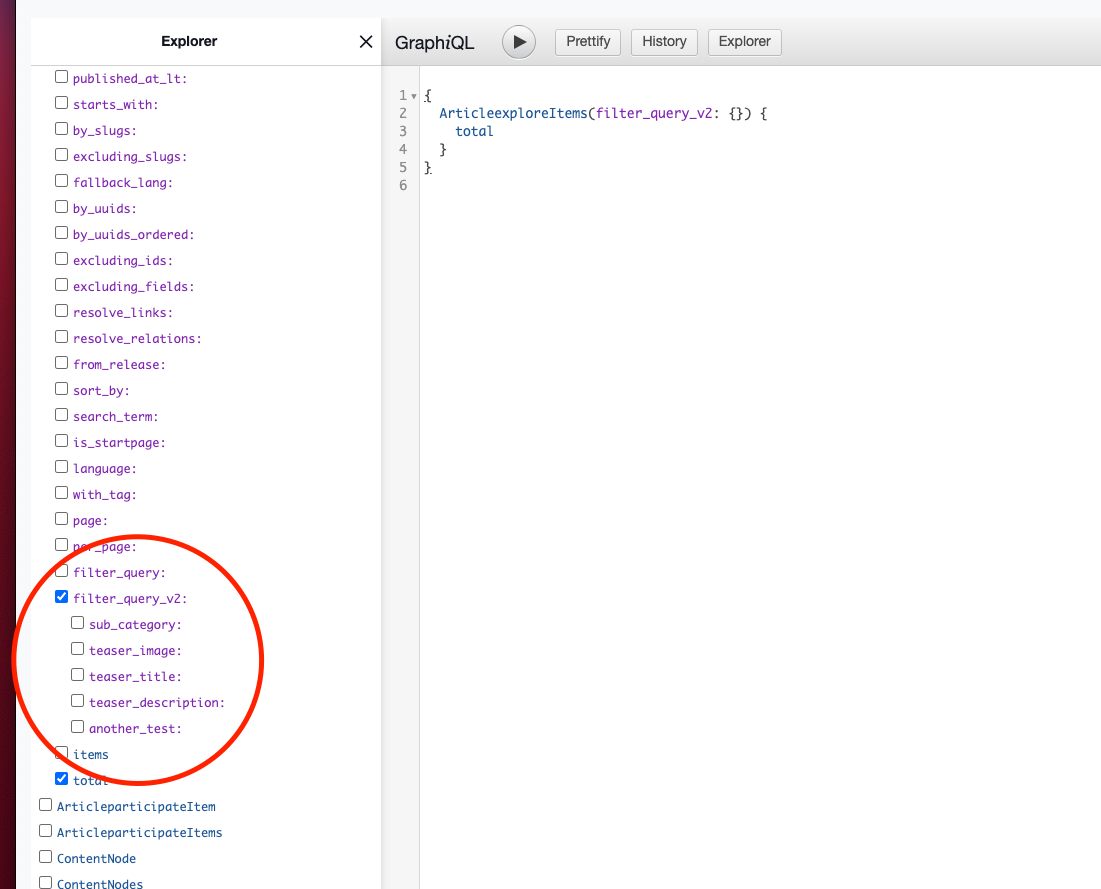Screen dimensions: 1101x889
Task: Uncheck the filter_query_v2 argument
Action: point(61,596)
